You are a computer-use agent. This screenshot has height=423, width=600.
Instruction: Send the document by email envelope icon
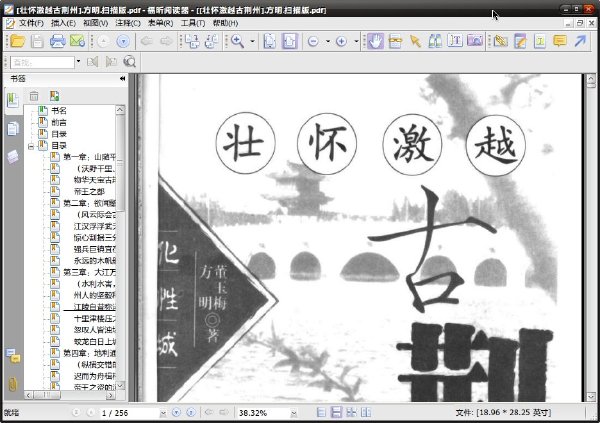point(77,41)
